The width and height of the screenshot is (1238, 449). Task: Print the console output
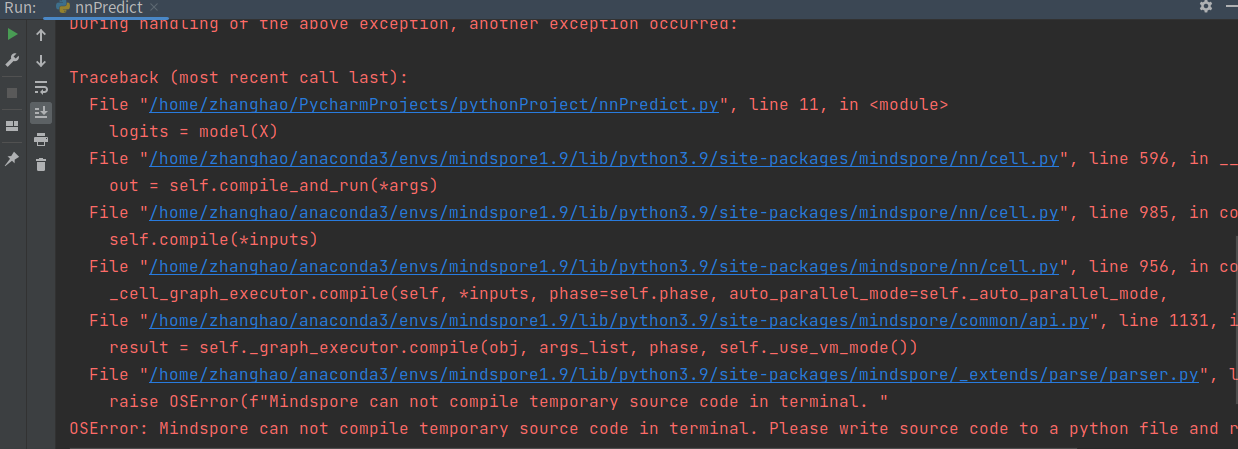[x=41, y=139]
